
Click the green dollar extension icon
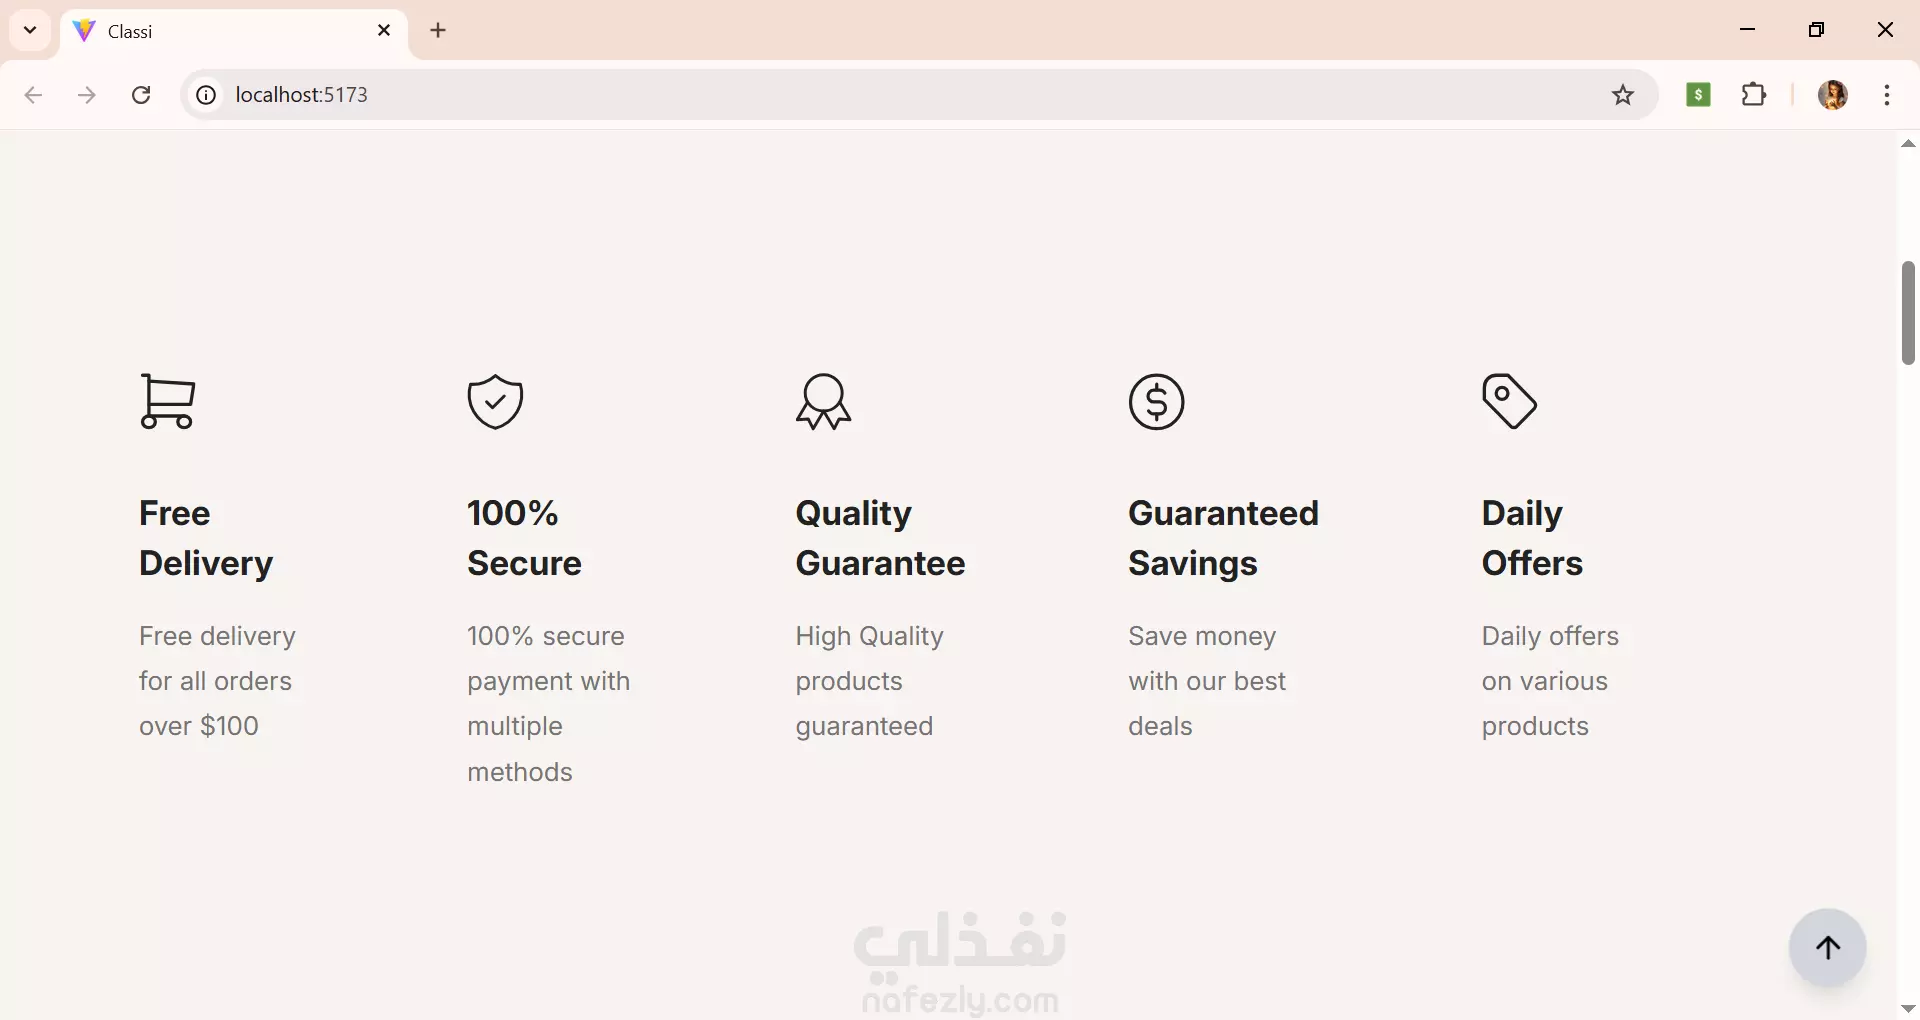click(x=1699, y=95)
